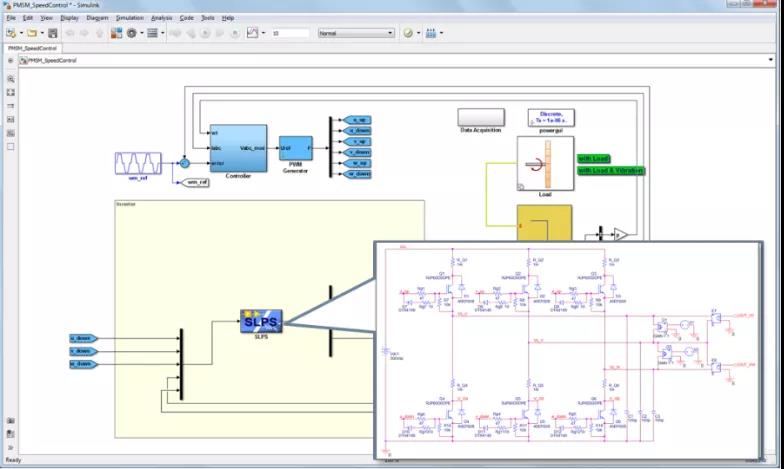
Task: Click the Step Back simulation button
Action: 190,34
